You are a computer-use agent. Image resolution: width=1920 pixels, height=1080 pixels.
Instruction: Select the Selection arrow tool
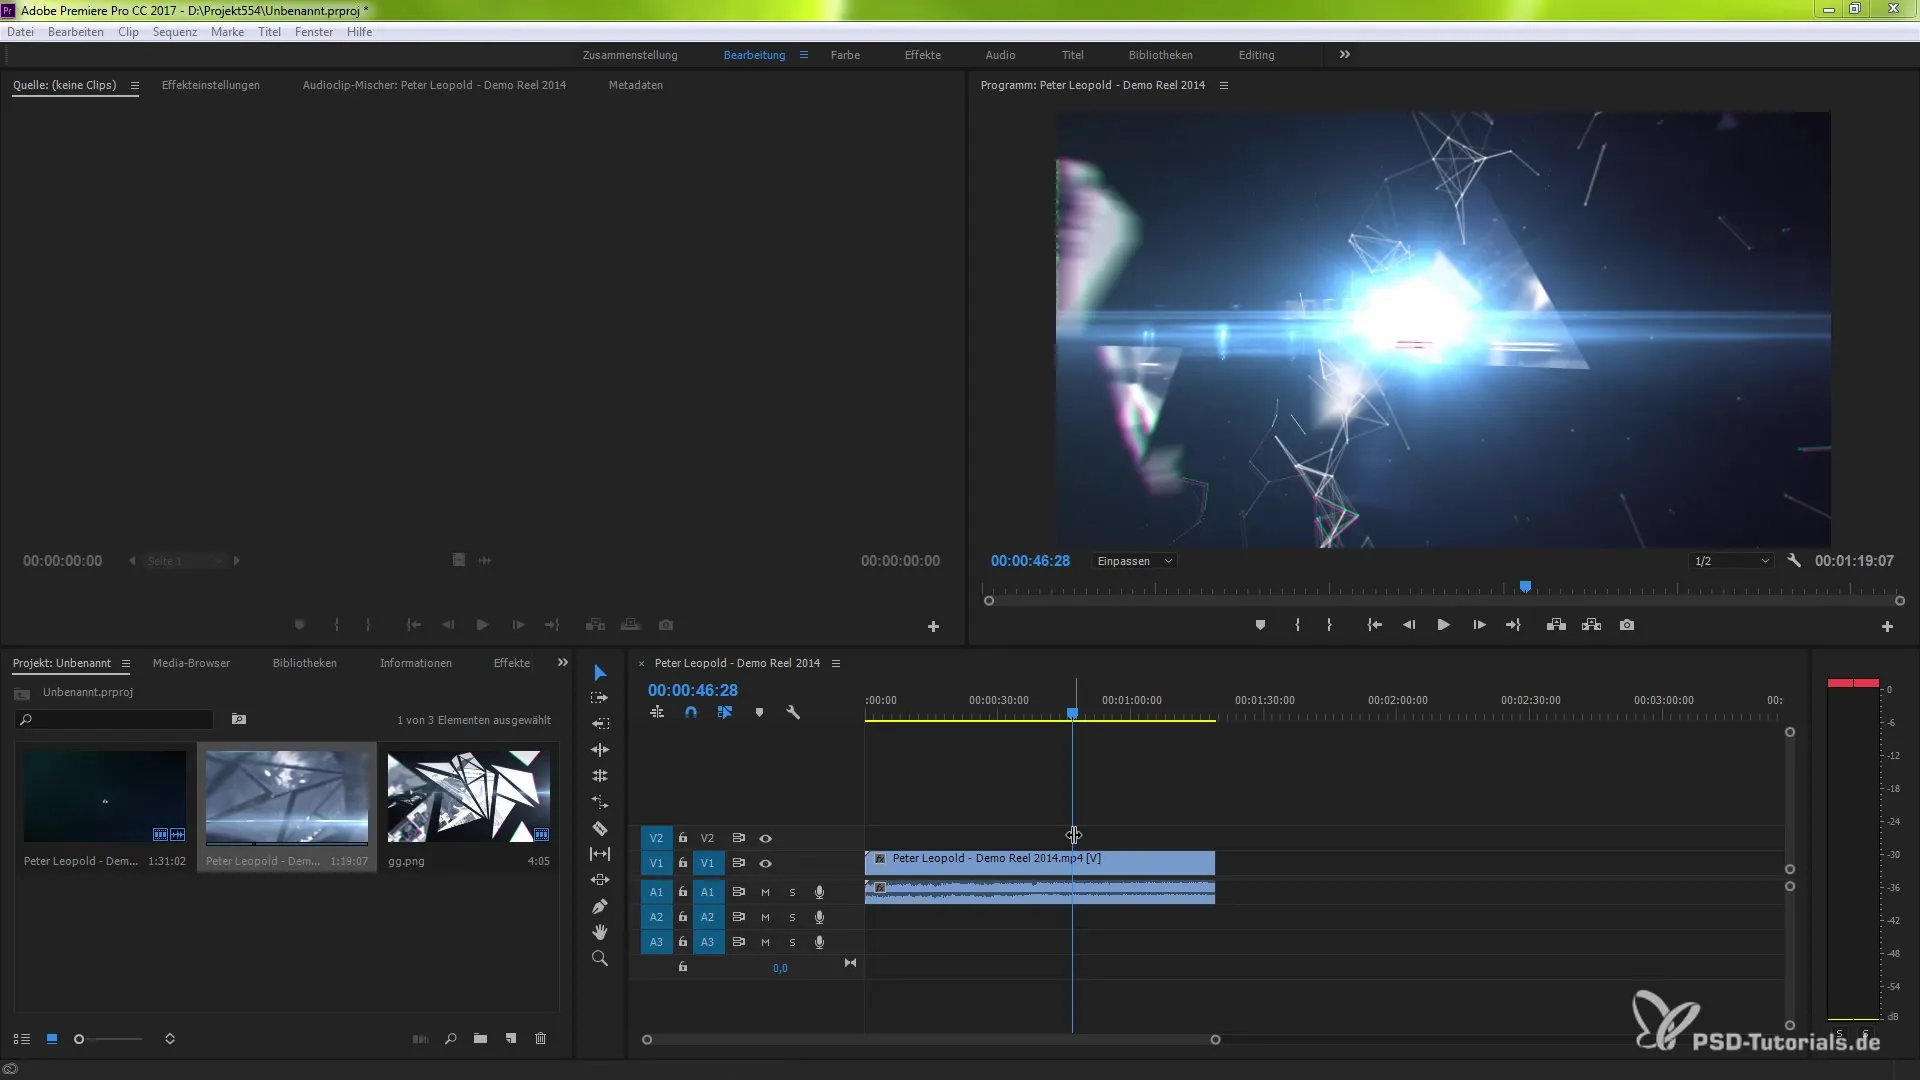click(600, 673)
